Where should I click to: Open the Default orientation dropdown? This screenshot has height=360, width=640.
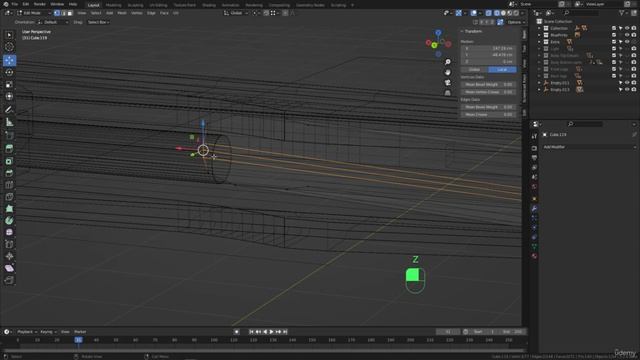[52, 22]
